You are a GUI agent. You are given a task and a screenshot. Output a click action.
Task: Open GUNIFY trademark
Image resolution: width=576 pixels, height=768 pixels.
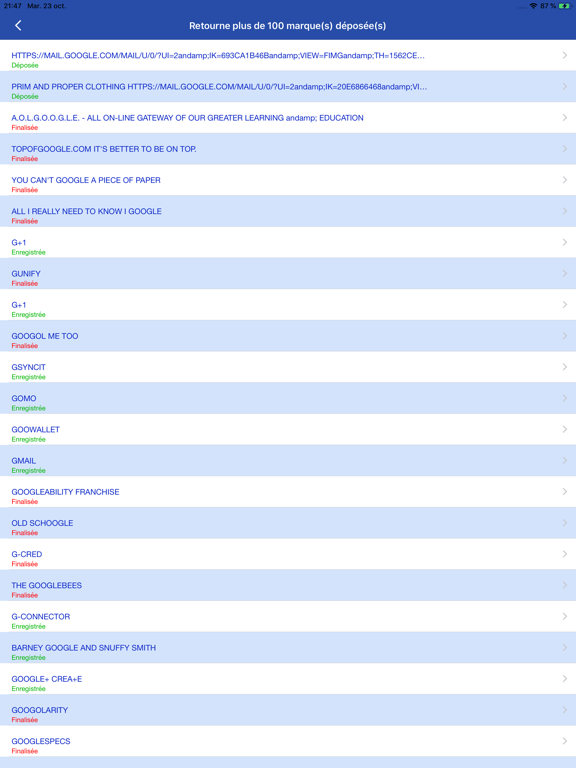pos(288,274)
